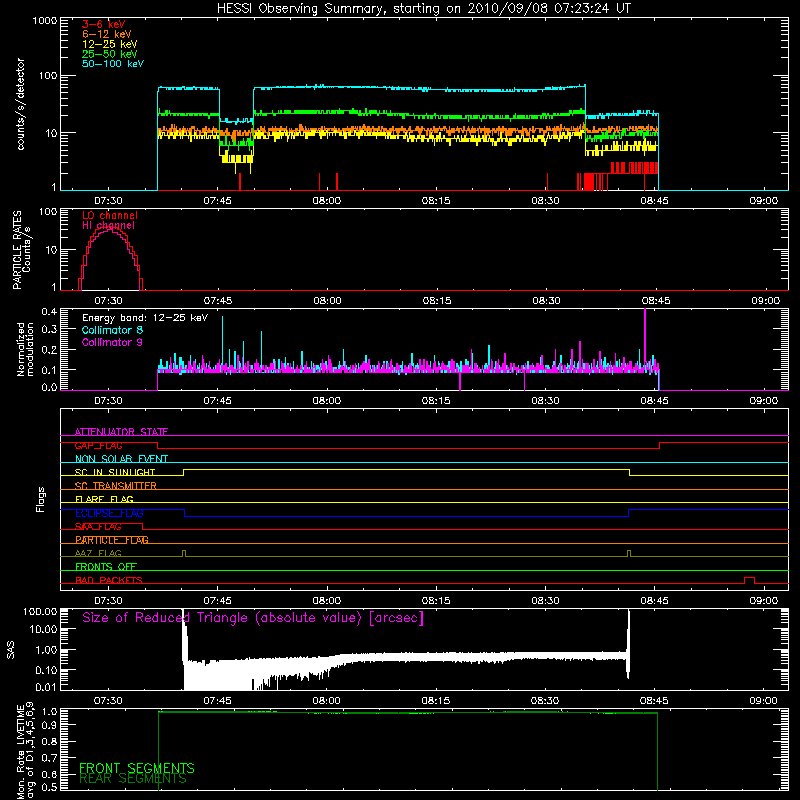Select the 3-6 keV legend label
Image resolution: width=800 pixels, height=800 pixels.
coord(104,24)
